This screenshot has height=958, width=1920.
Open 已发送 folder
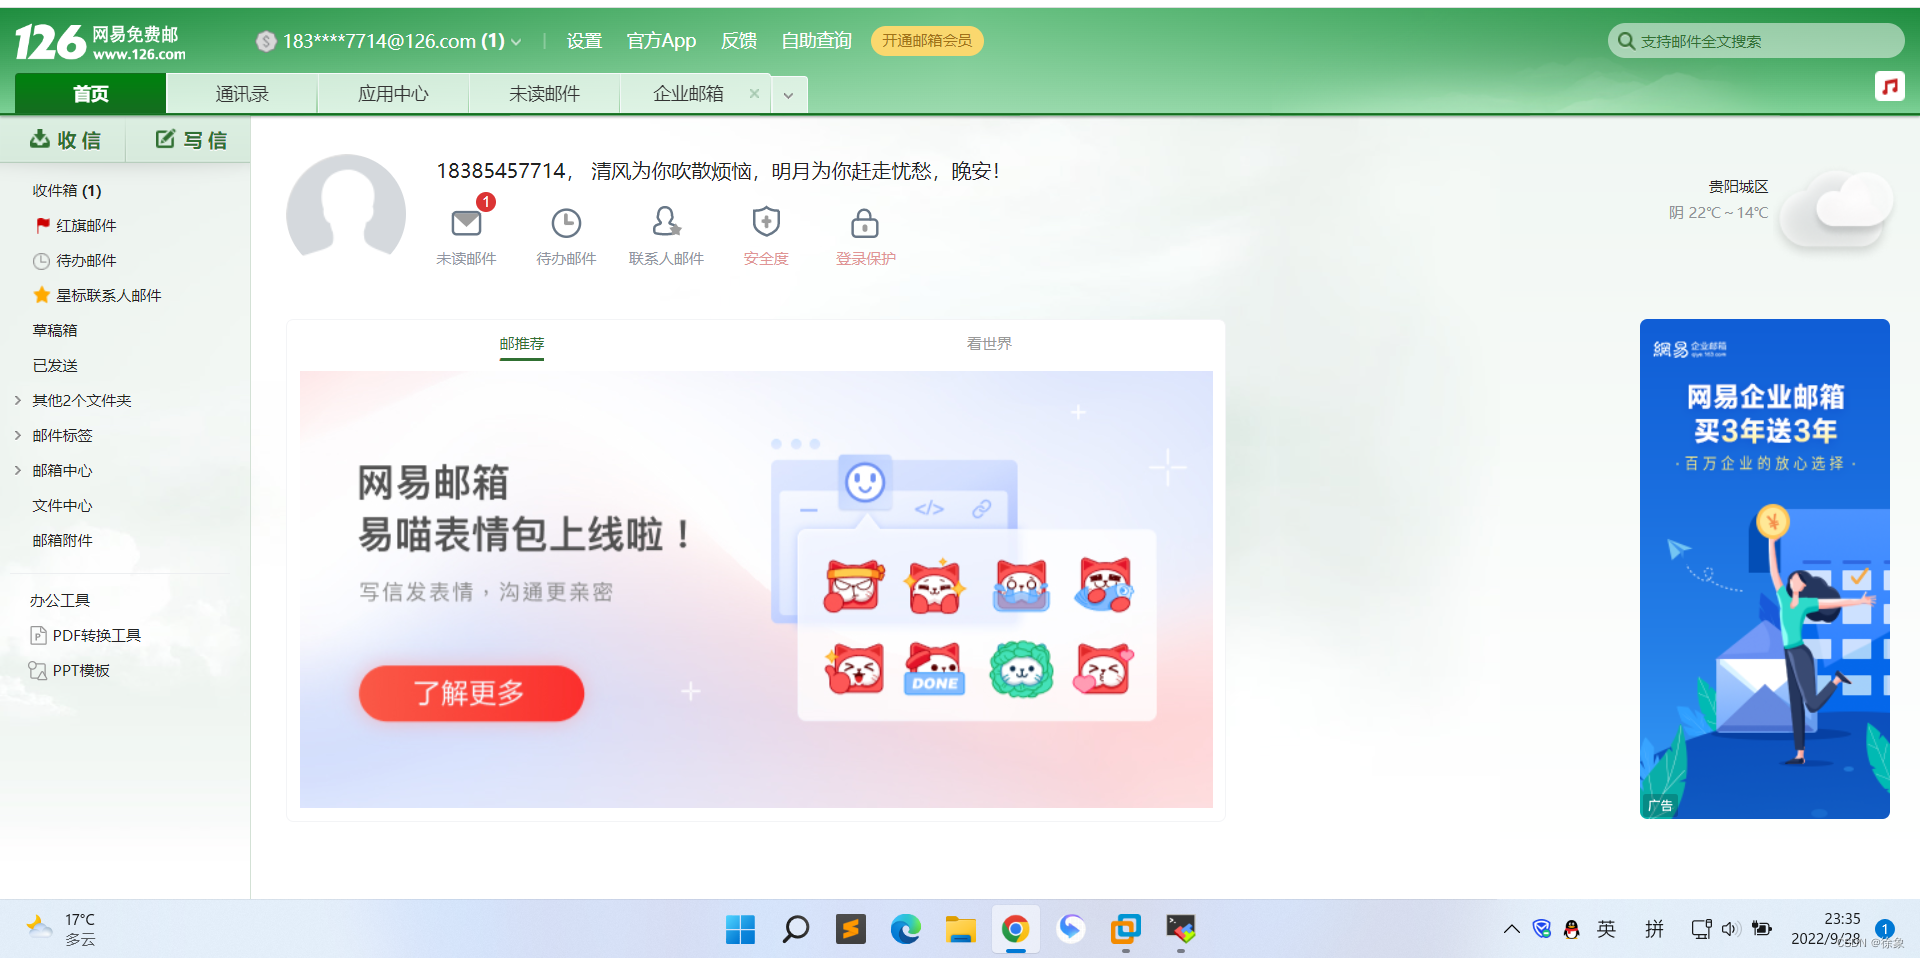click(55, 365)
